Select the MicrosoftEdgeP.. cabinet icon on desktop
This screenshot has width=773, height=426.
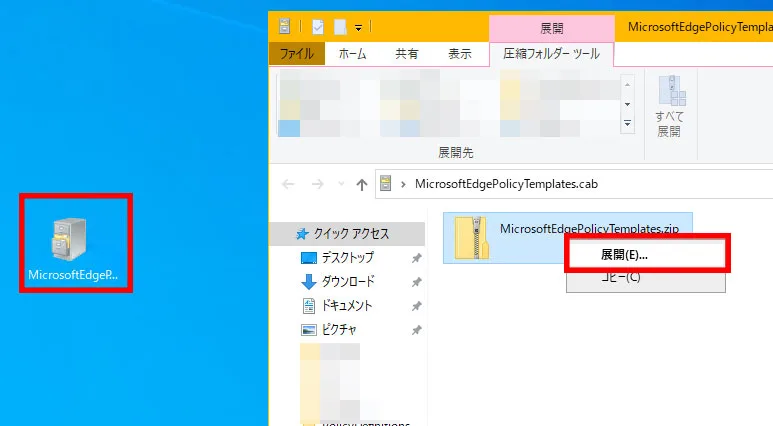(73, 248)
